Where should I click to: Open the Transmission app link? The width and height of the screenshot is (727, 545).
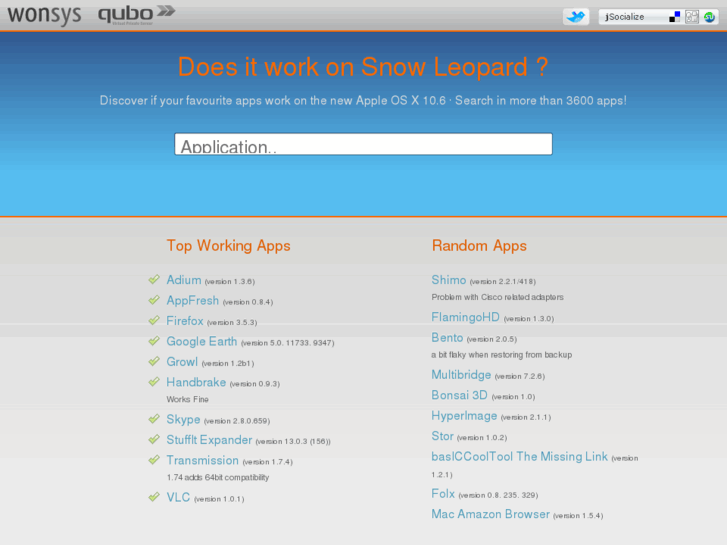pyautogui.click(x=203, y=460)
